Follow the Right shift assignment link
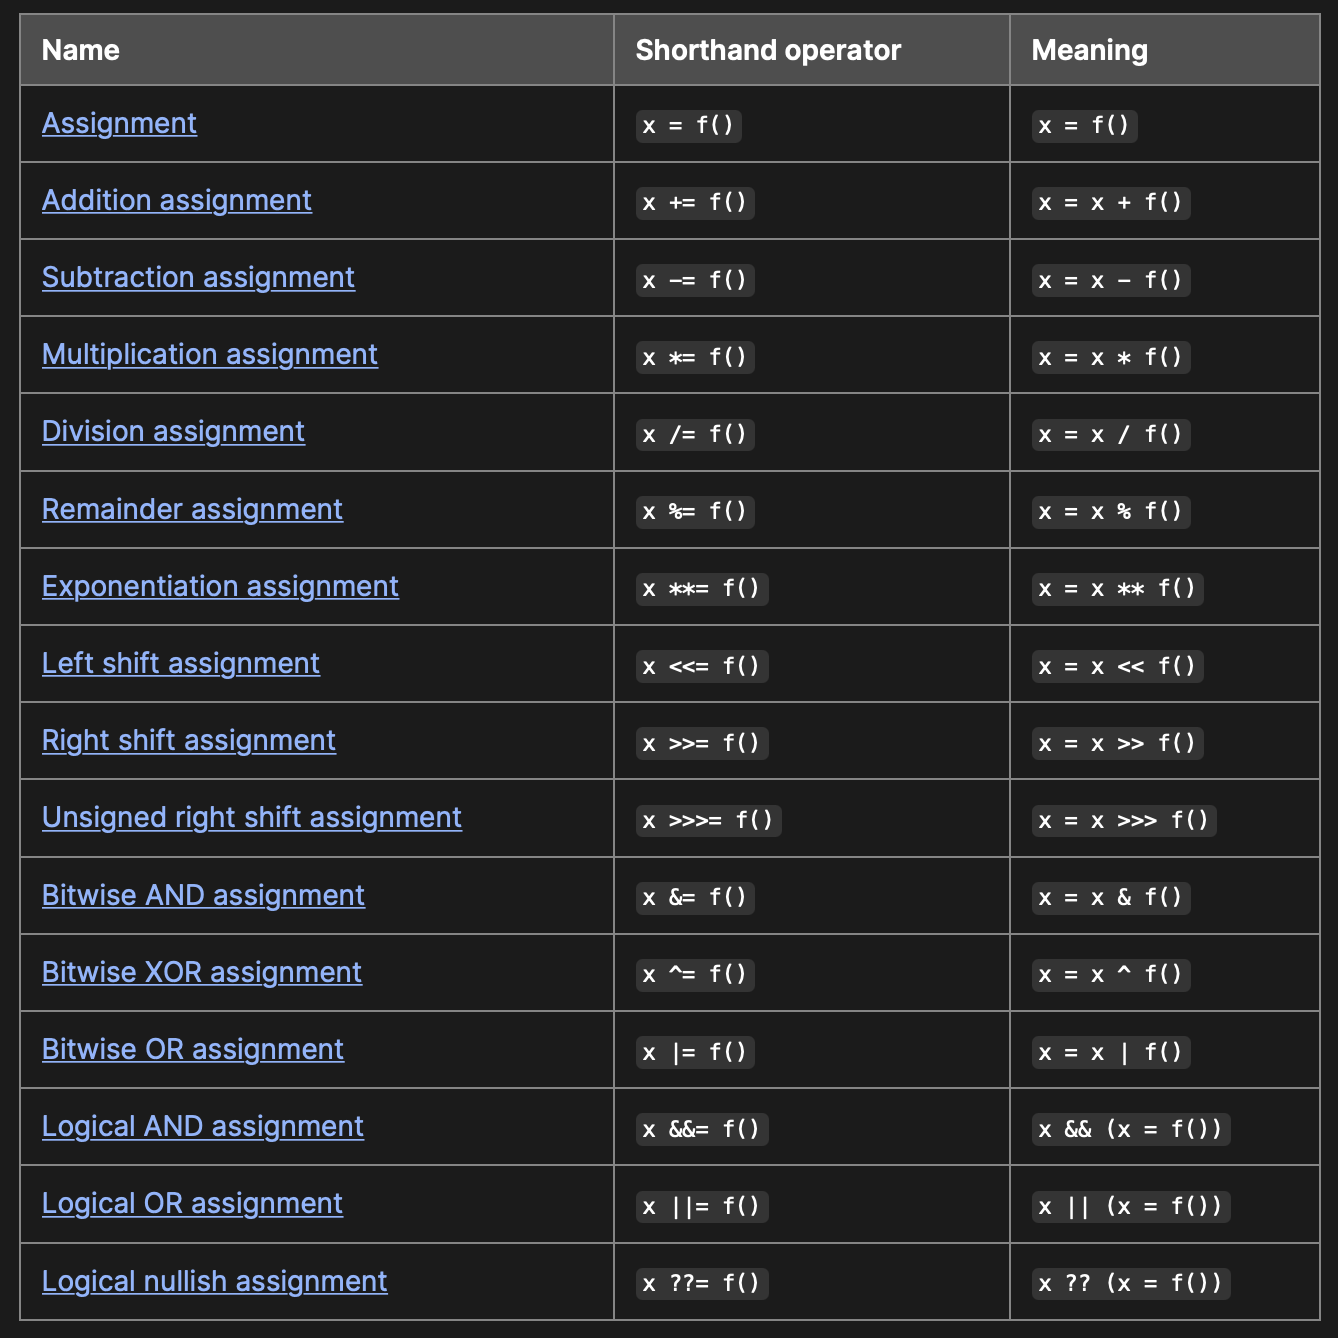Image resolution: width=1338 pixels, height=1338 pixels. 188,740
